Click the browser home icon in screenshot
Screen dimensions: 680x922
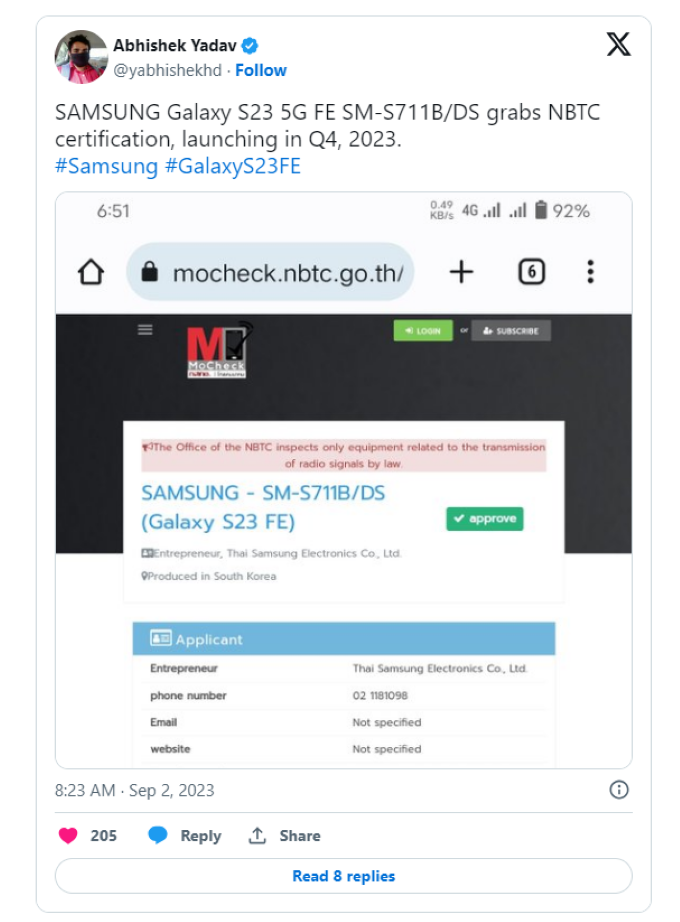[x=91, y=272]
